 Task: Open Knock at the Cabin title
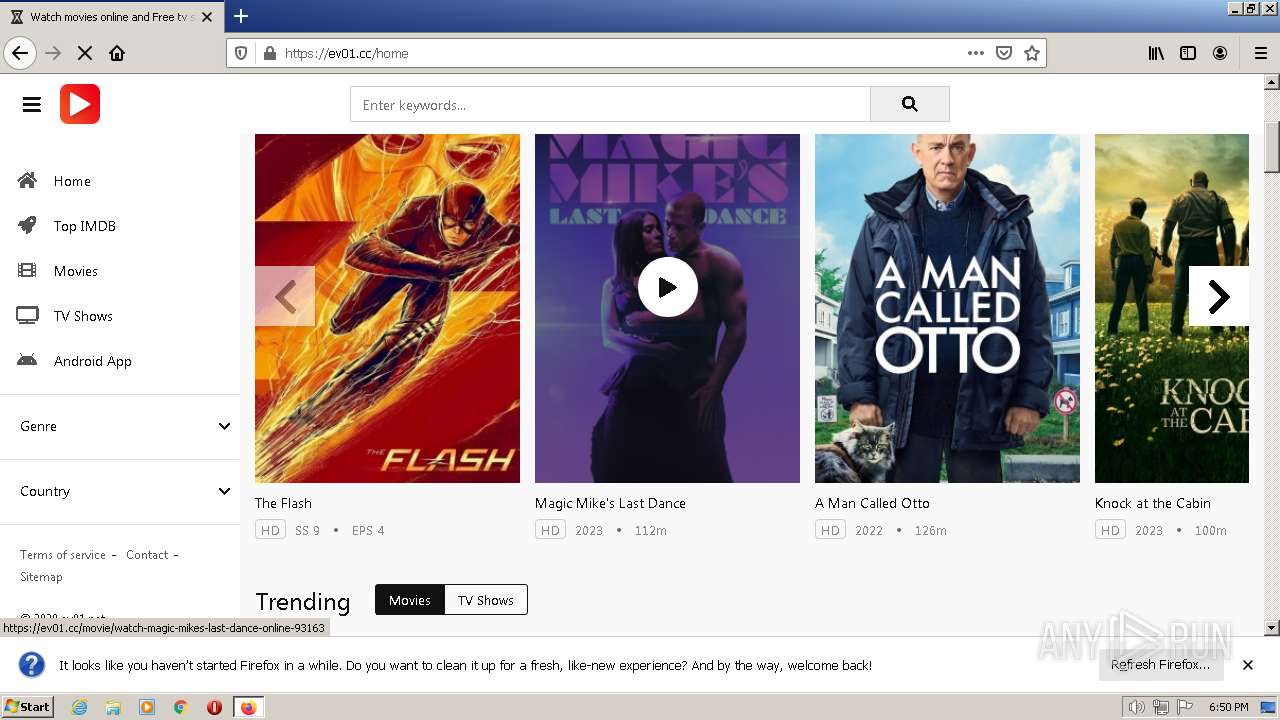tap(1153, 503)
